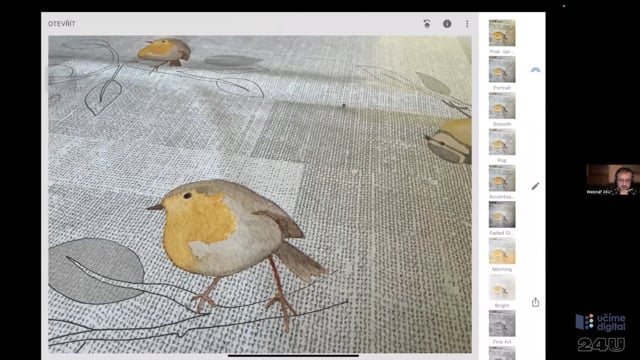
Task: Tap the OTEVŘÍT open button
Action: [x=62, y=24]
